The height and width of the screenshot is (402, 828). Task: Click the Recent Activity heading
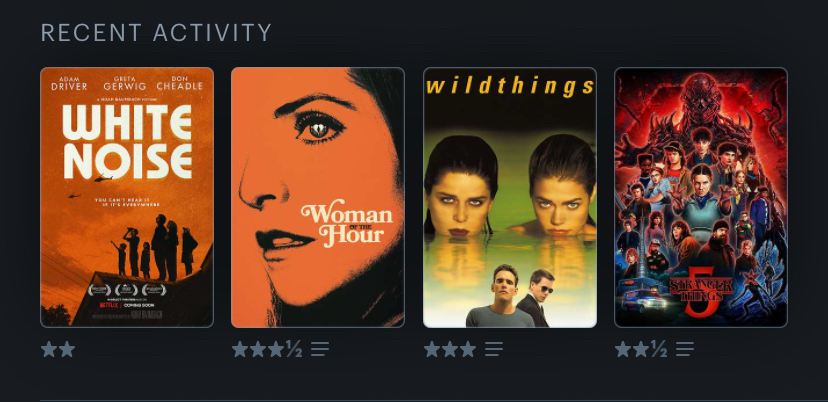(x=156, y=33)
